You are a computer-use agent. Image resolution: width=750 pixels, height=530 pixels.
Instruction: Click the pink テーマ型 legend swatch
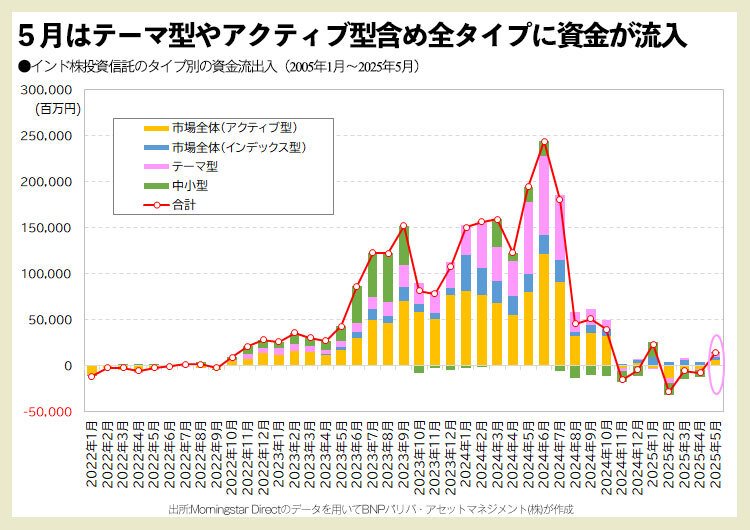[x=156, y=166]
